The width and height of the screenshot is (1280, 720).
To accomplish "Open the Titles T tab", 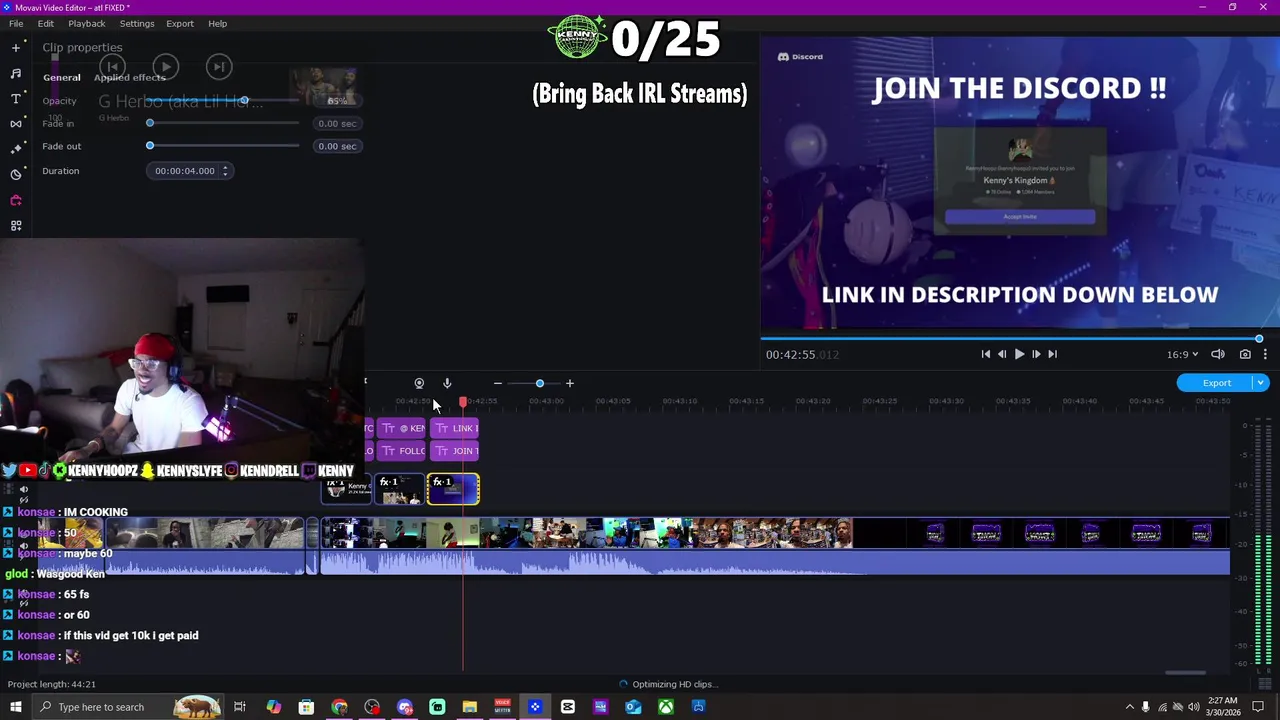I will point(15,98).
